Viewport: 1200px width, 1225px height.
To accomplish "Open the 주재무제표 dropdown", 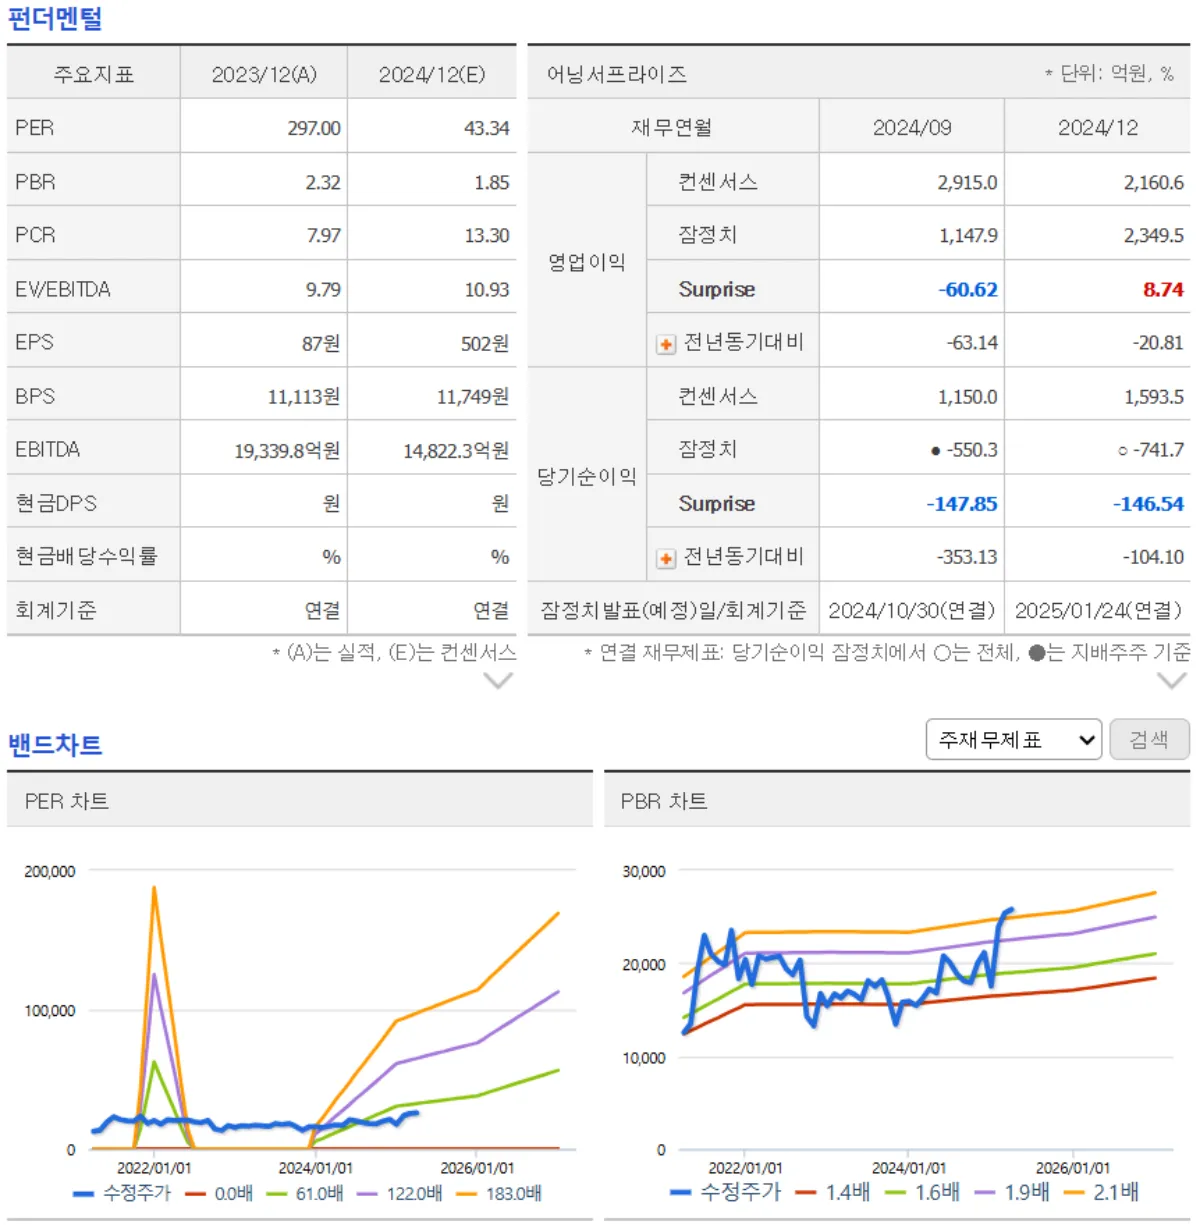I will pyautogui.click(x=1013, y=740).
